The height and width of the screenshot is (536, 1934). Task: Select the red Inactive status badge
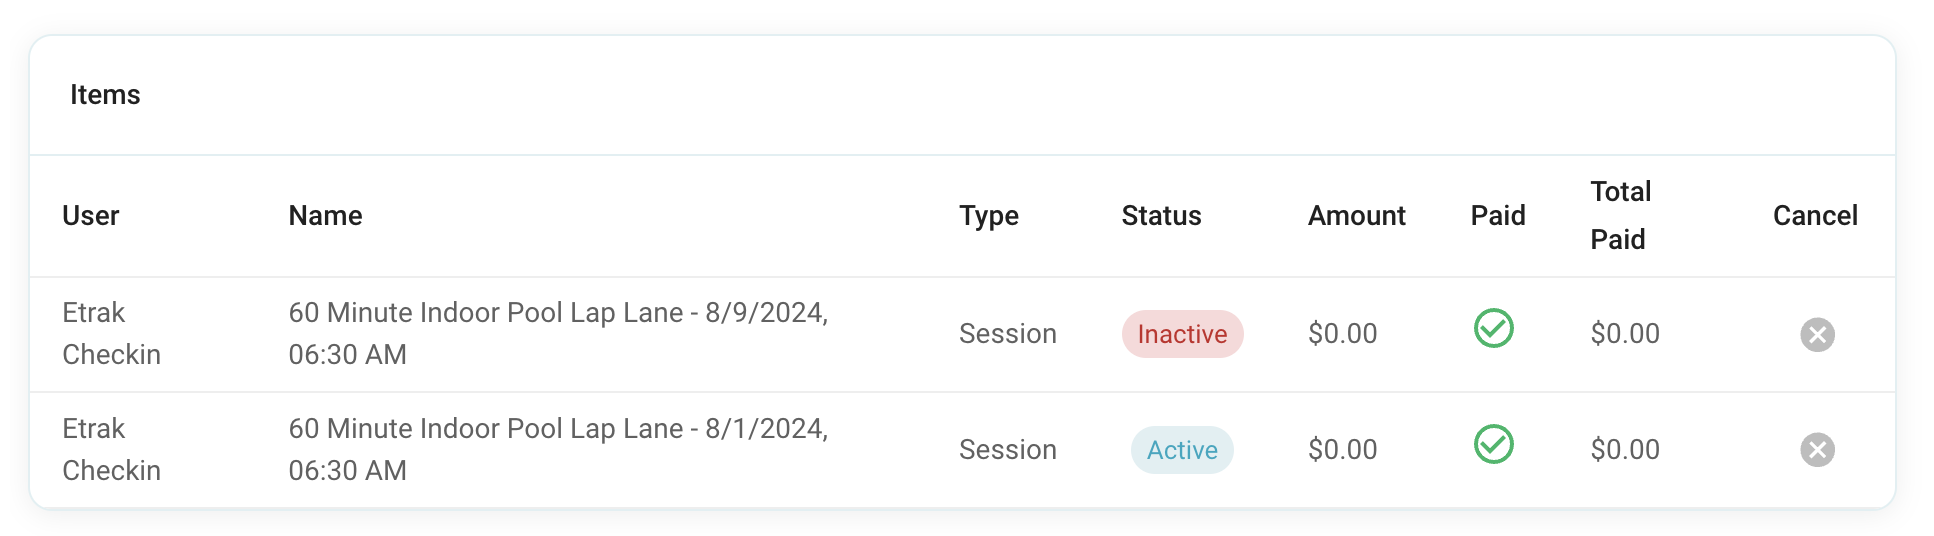coord(1182,334)
